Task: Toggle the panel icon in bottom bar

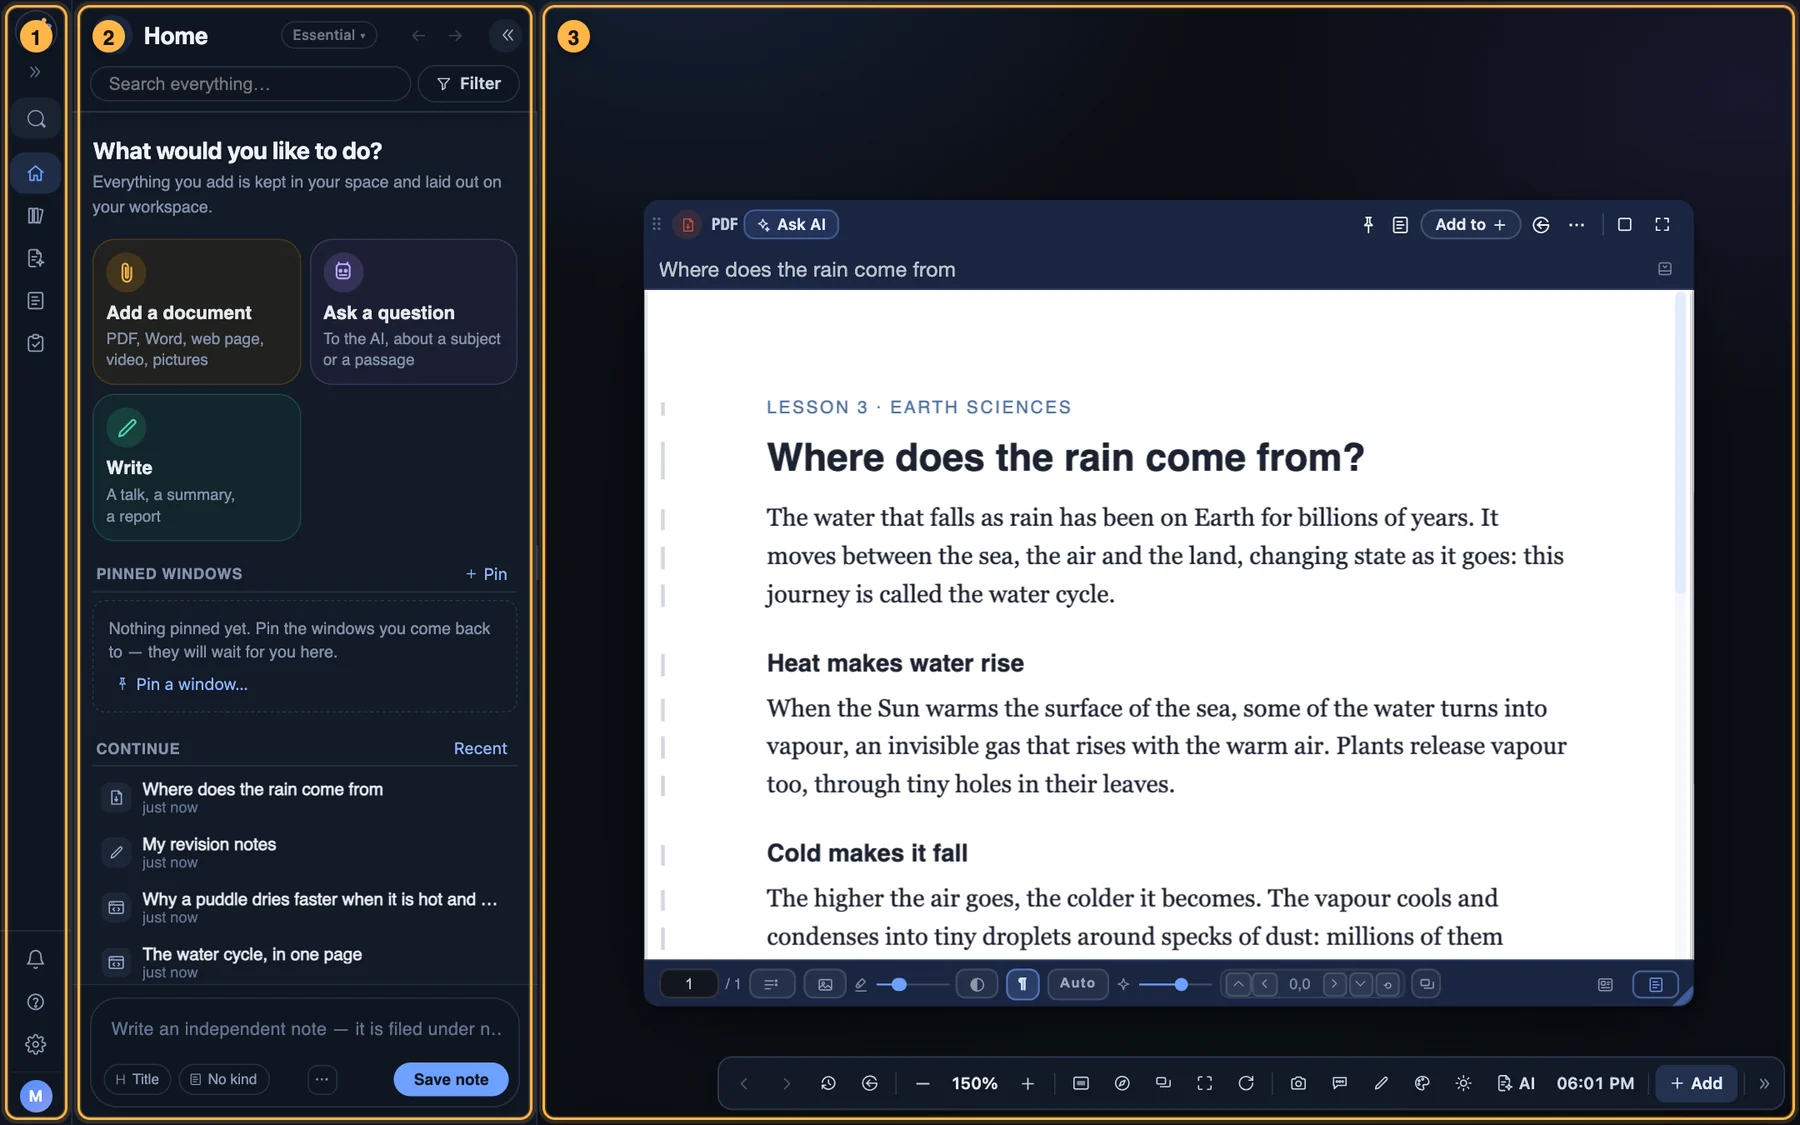Action: coord(1081,1083)
